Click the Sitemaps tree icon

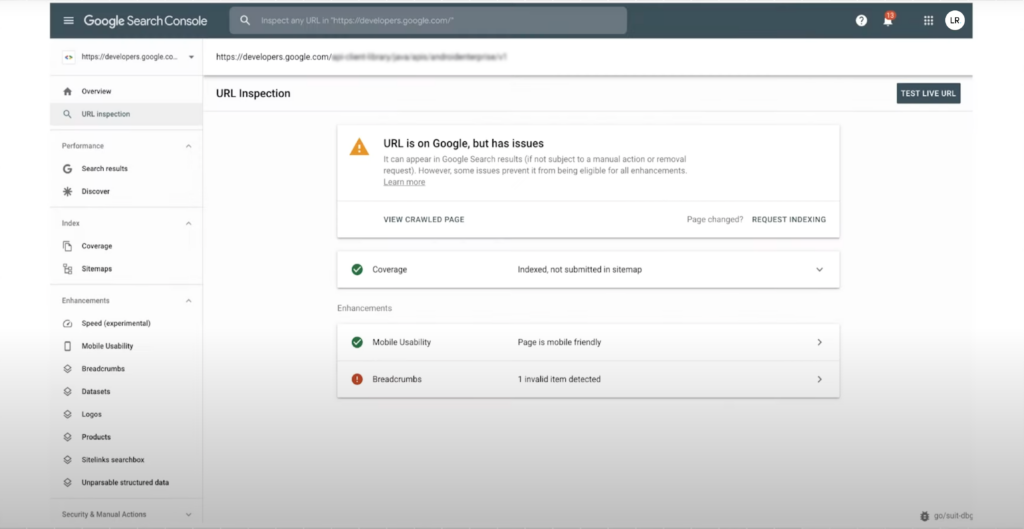tap(67, 269)
